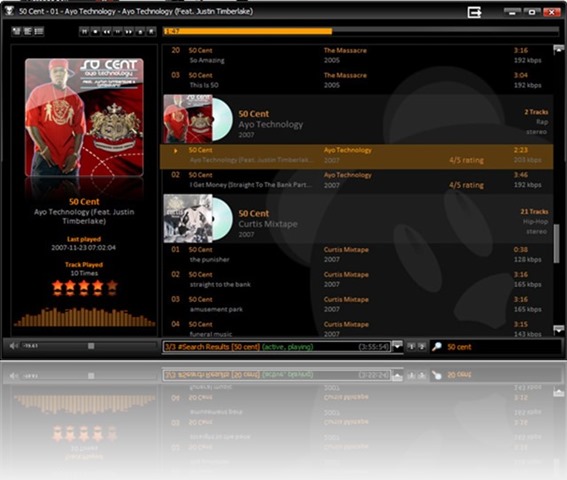This screenshot has height=480, width=567.
Task: Mute audio using the speaker icon
Action: [13, 346]
